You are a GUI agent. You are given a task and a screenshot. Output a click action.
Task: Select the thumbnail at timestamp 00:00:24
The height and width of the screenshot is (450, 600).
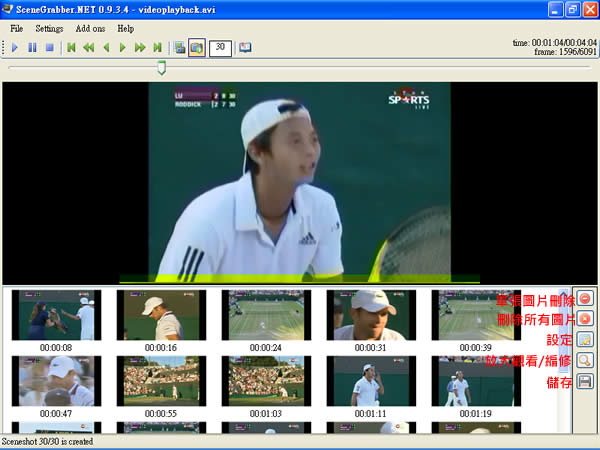point(266,315)
